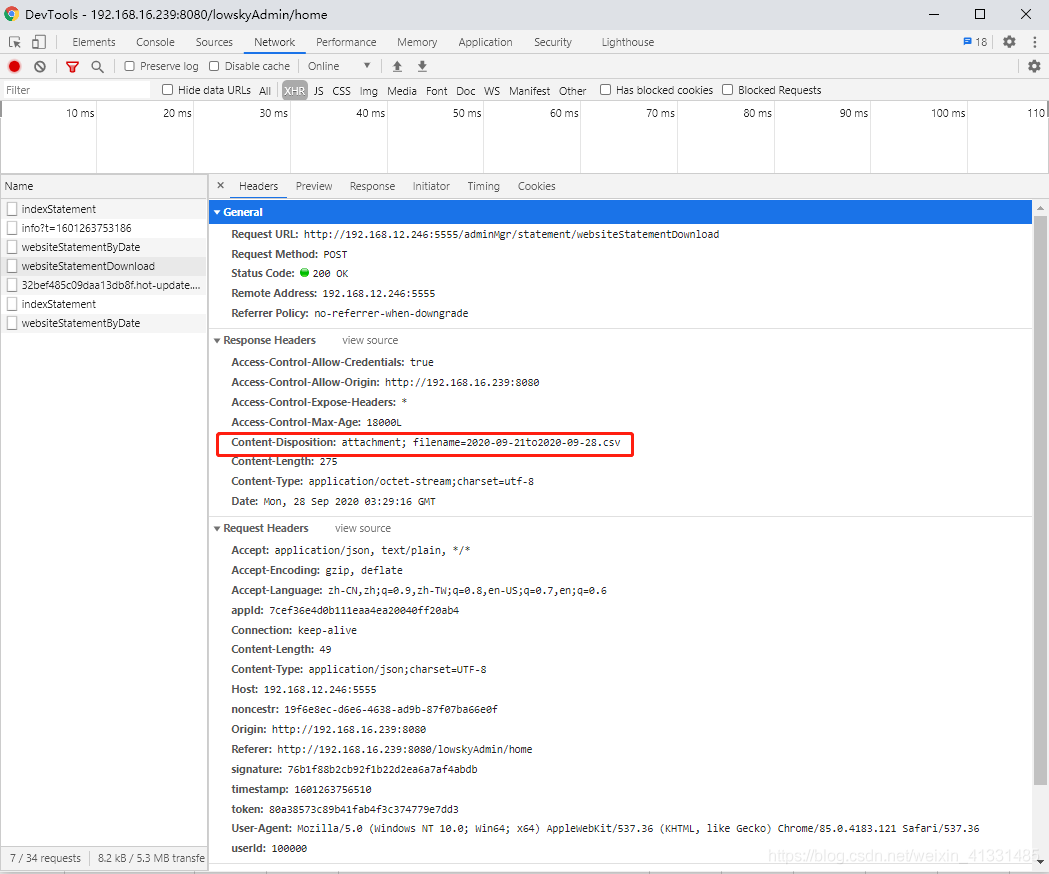Filter by WS resource type

click(x=492, y=90)
